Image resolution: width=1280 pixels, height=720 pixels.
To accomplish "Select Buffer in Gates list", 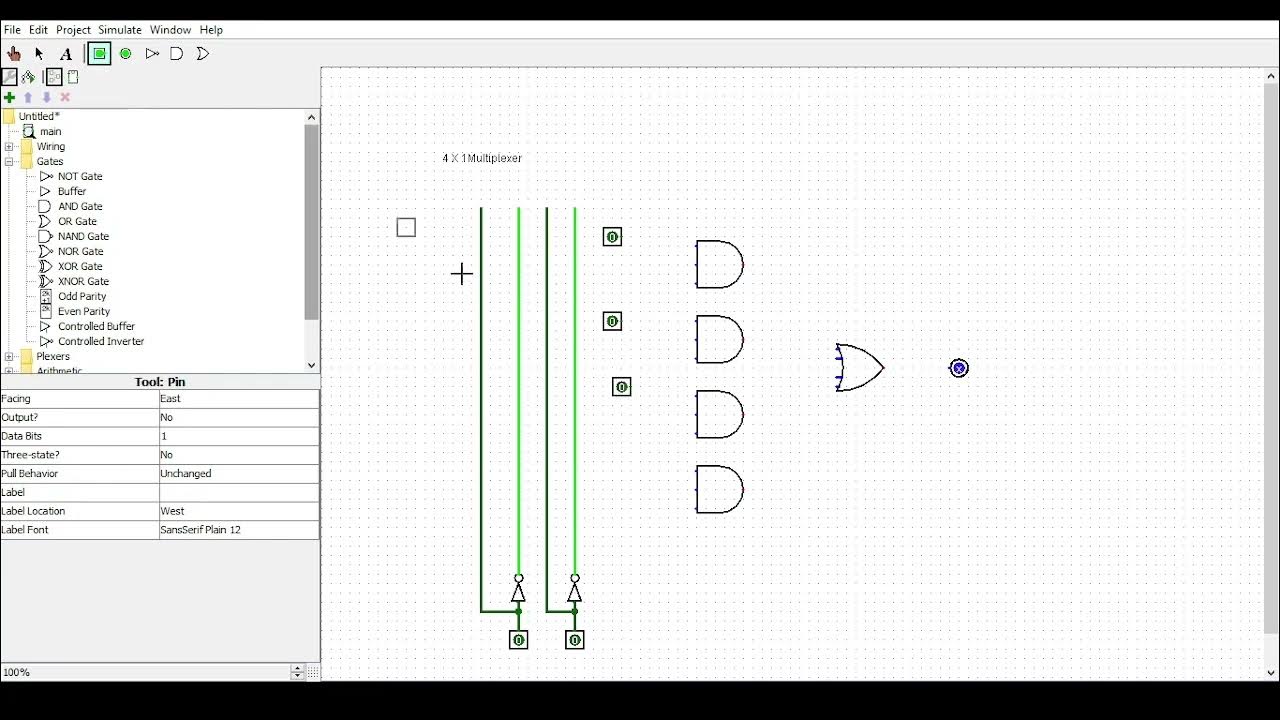I will [72, 191].
